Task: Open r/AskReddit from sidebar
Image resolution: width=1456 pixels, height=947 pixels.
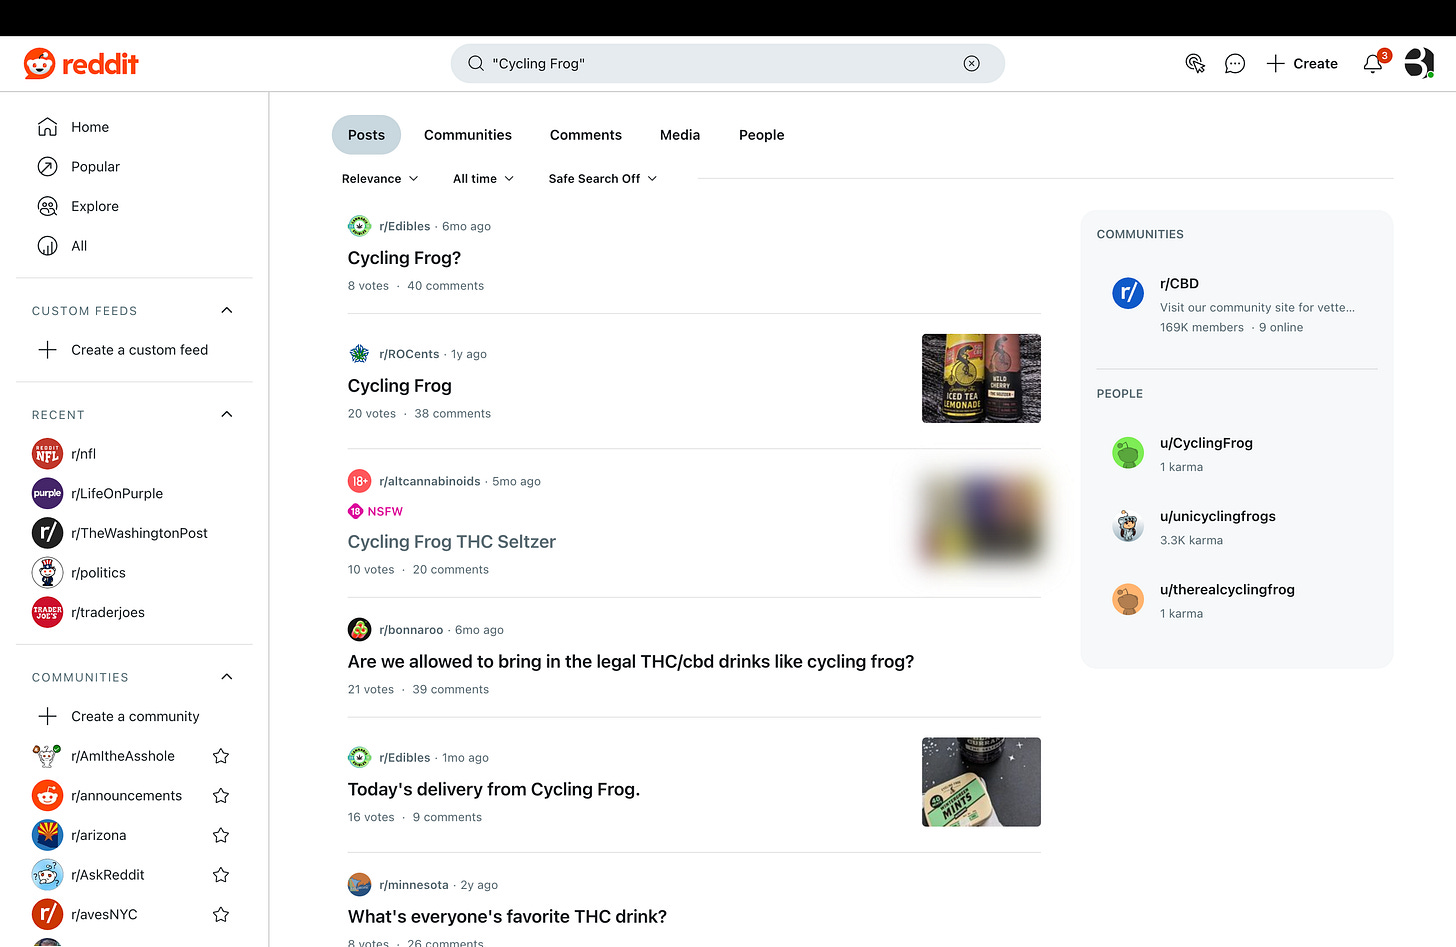Action: pos(108,875)
